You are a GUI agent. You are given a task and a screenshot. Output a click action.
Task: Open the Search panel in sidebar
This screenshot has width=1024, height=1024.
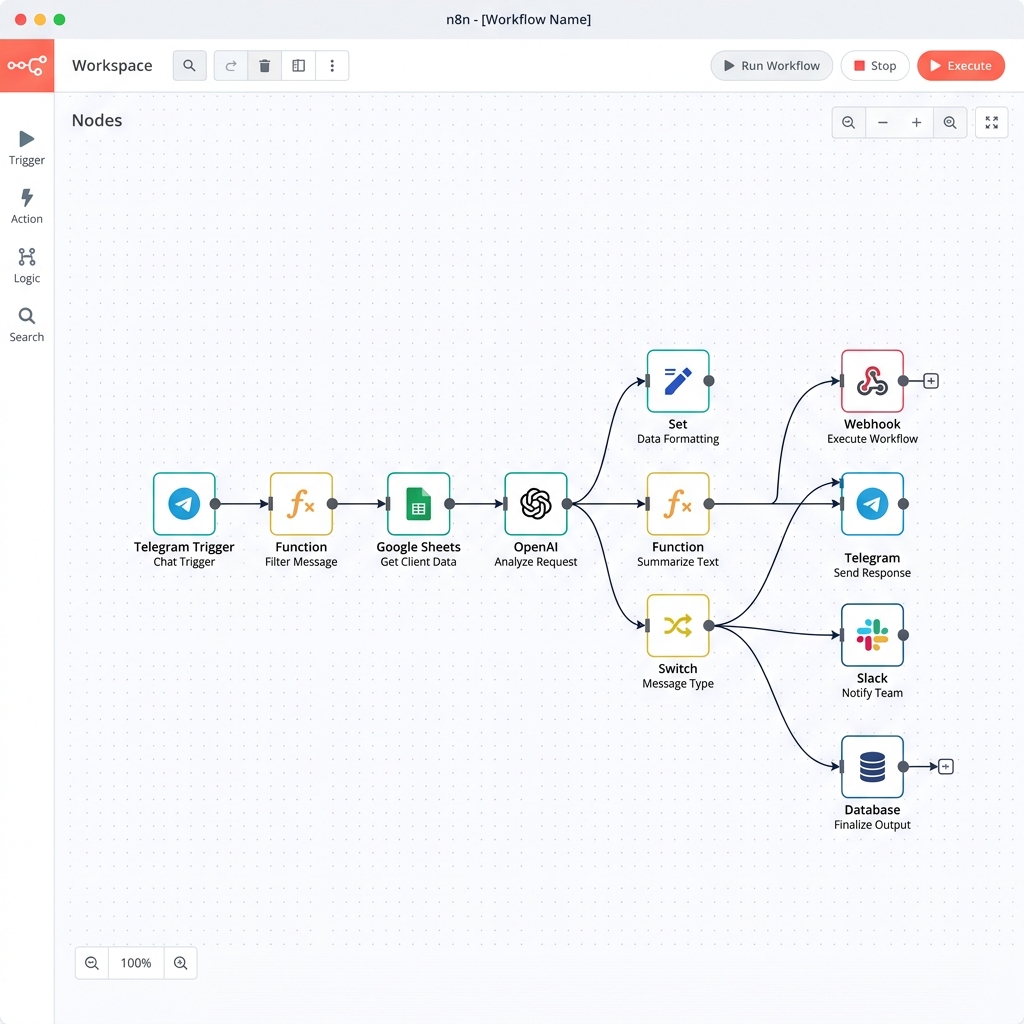click(27, 325)
